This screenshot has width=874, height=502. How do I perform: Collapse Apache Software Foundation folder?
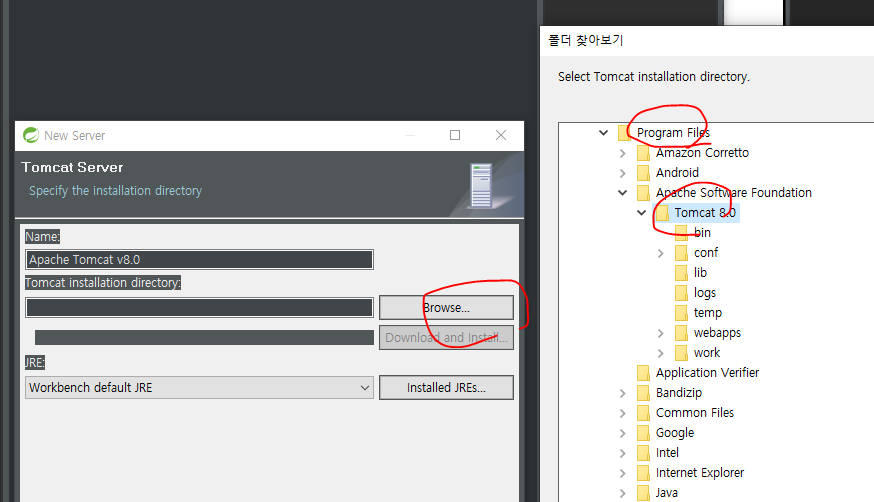[x=622, y=193]
